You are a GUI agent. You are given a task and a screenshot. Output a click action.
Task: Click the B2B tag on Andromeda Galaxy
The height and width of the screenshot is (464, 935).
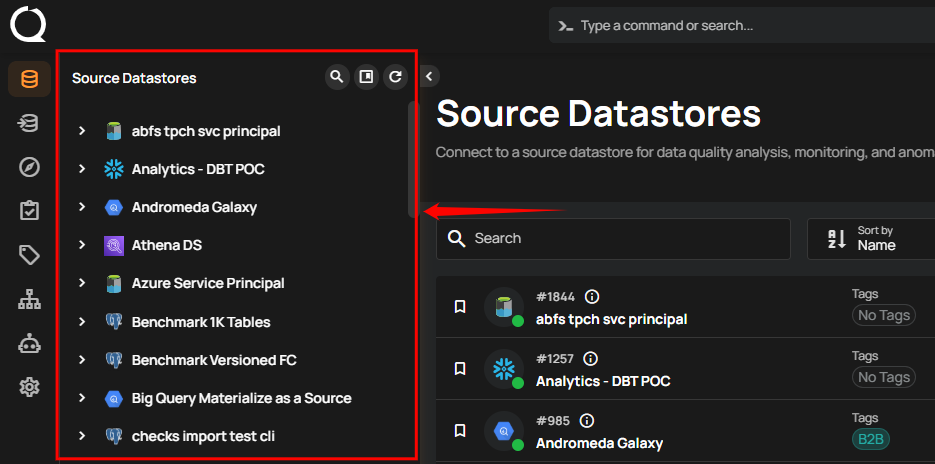[x=871, y=440]
